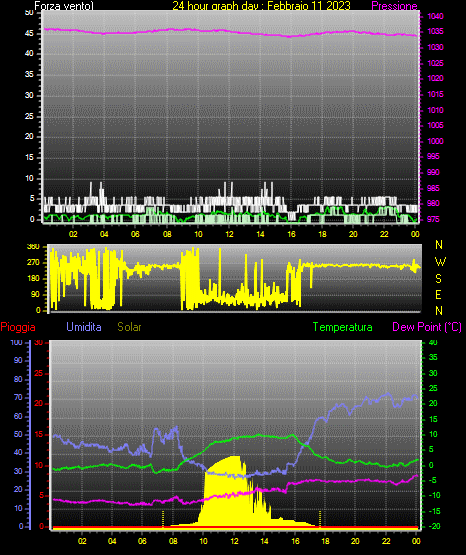Click the Pressione legend label
Image resolution: width=466 pixels, height=555 pixels.
(394, 6)
